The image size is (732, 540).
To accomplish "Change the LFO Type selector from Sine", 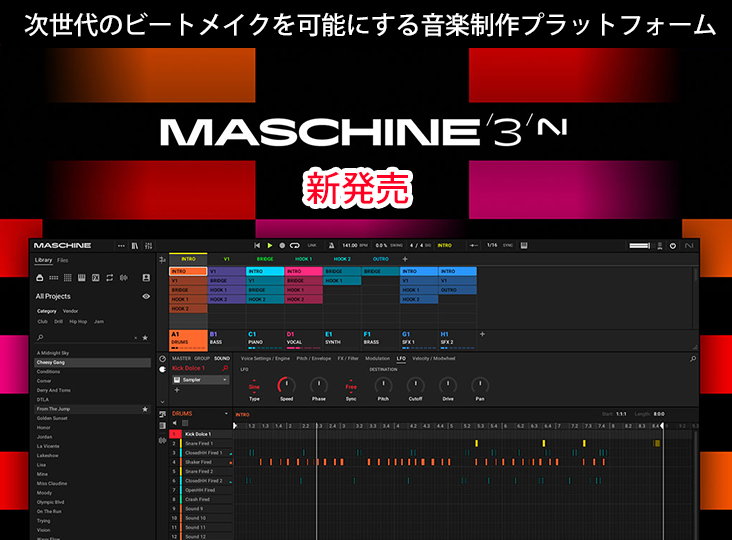I will (x=254, y=387).
